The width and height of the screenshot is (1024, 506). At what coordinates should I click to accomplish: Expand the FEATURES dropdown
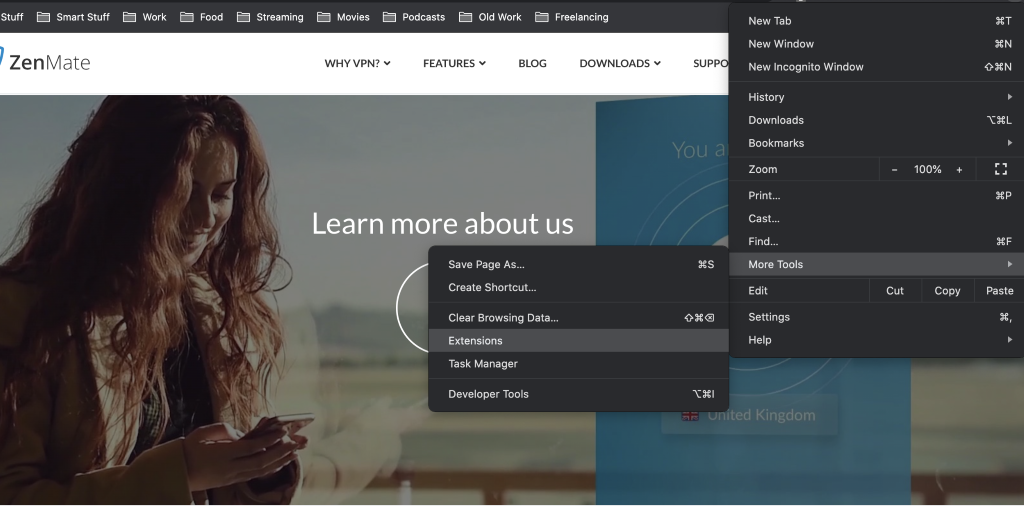454,63
